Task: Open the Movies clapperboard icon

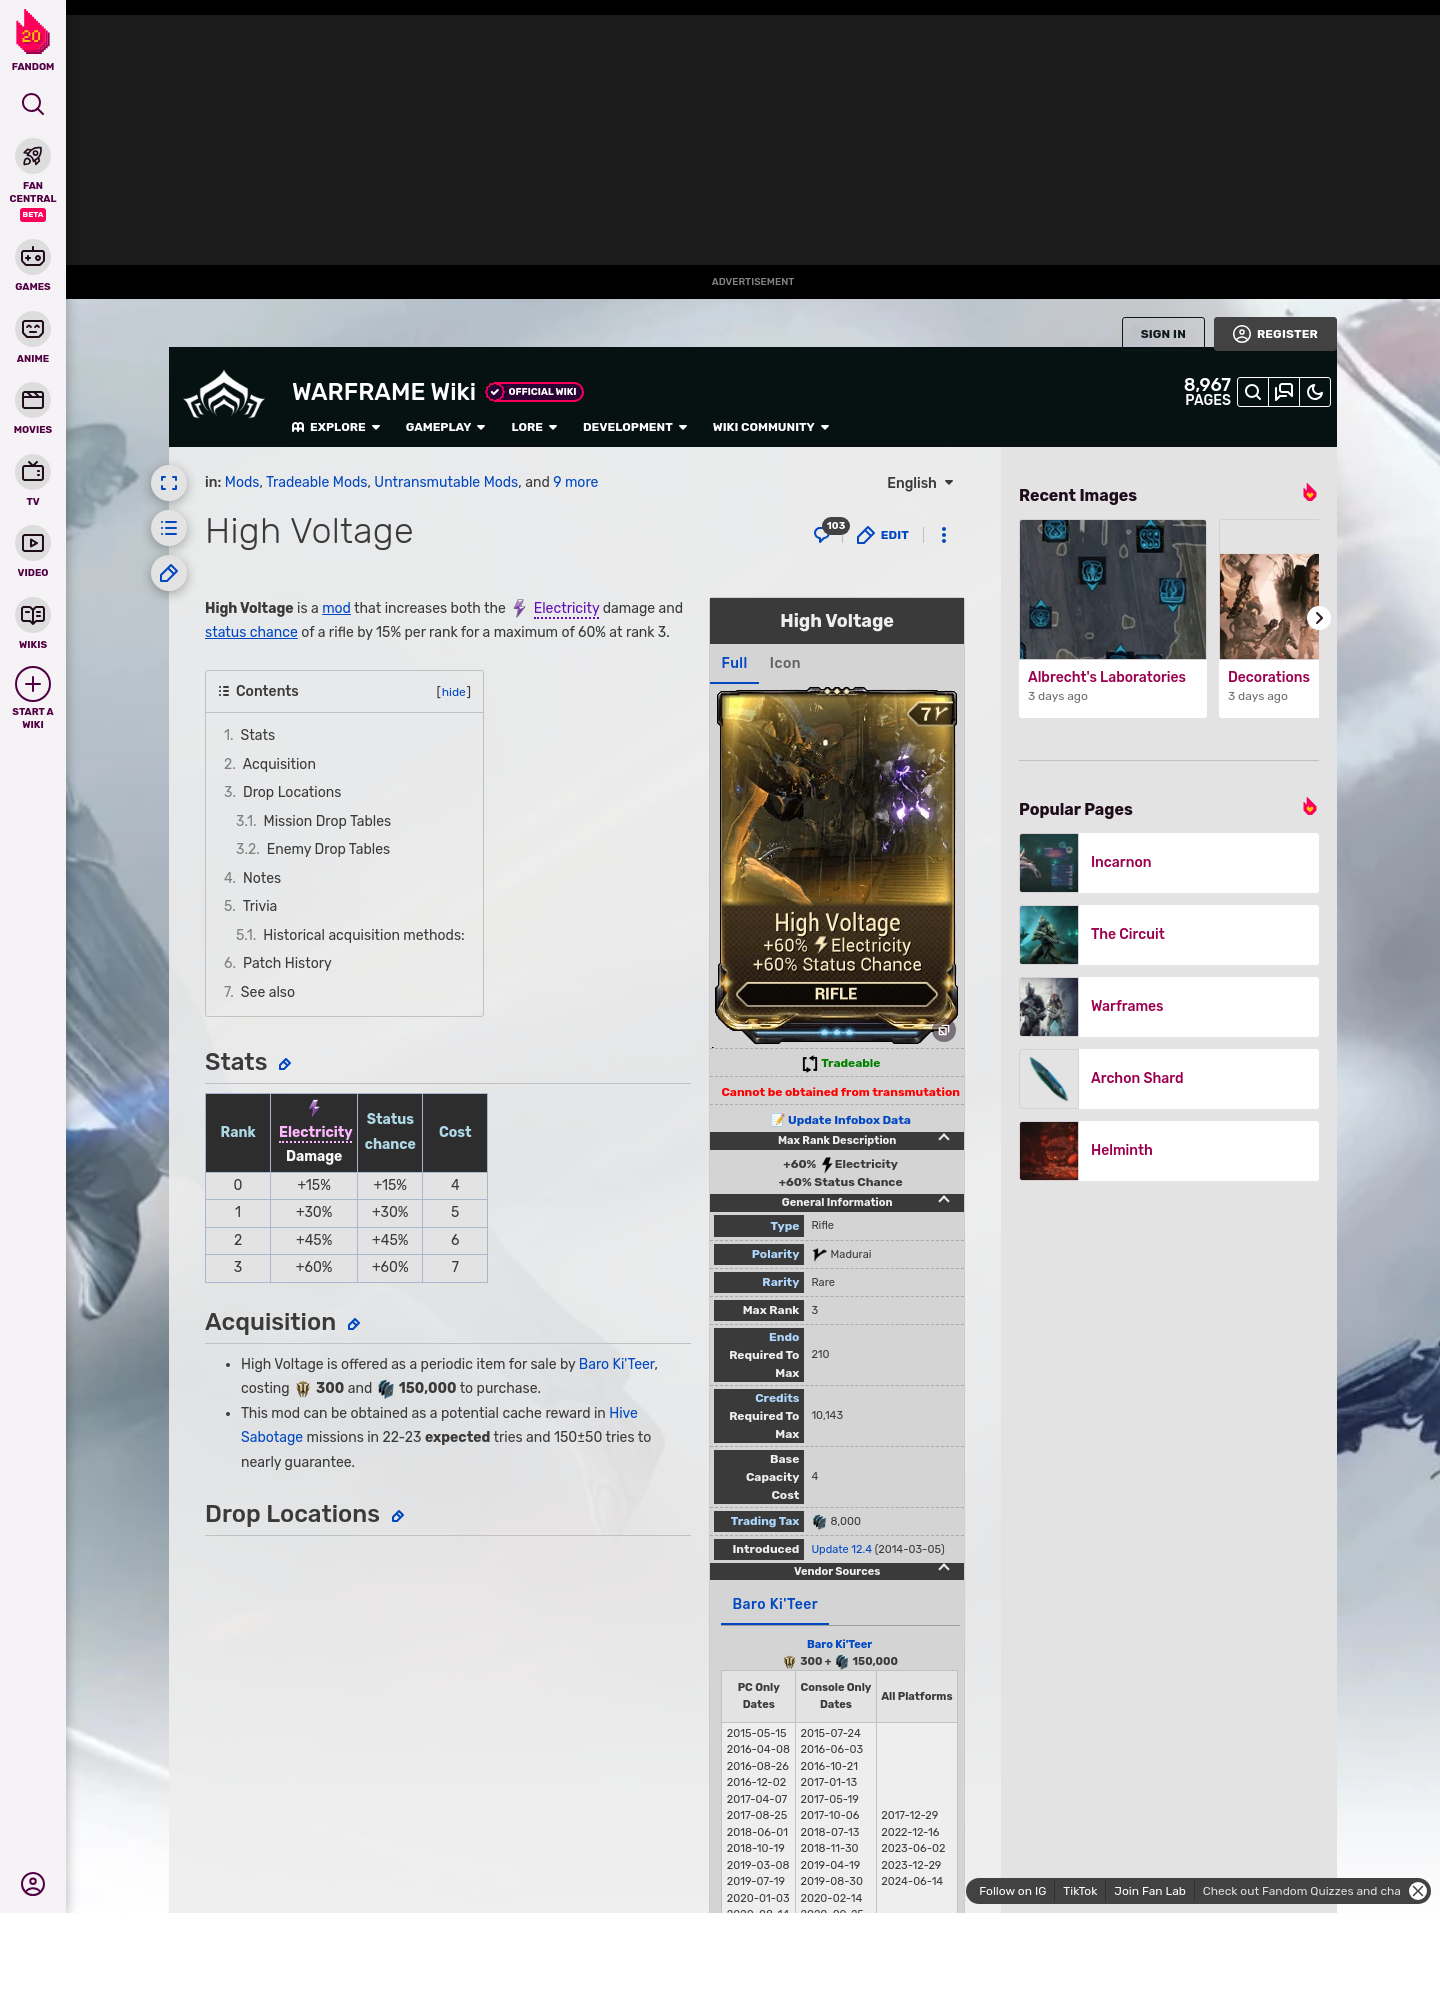Action: pos(33,400)
